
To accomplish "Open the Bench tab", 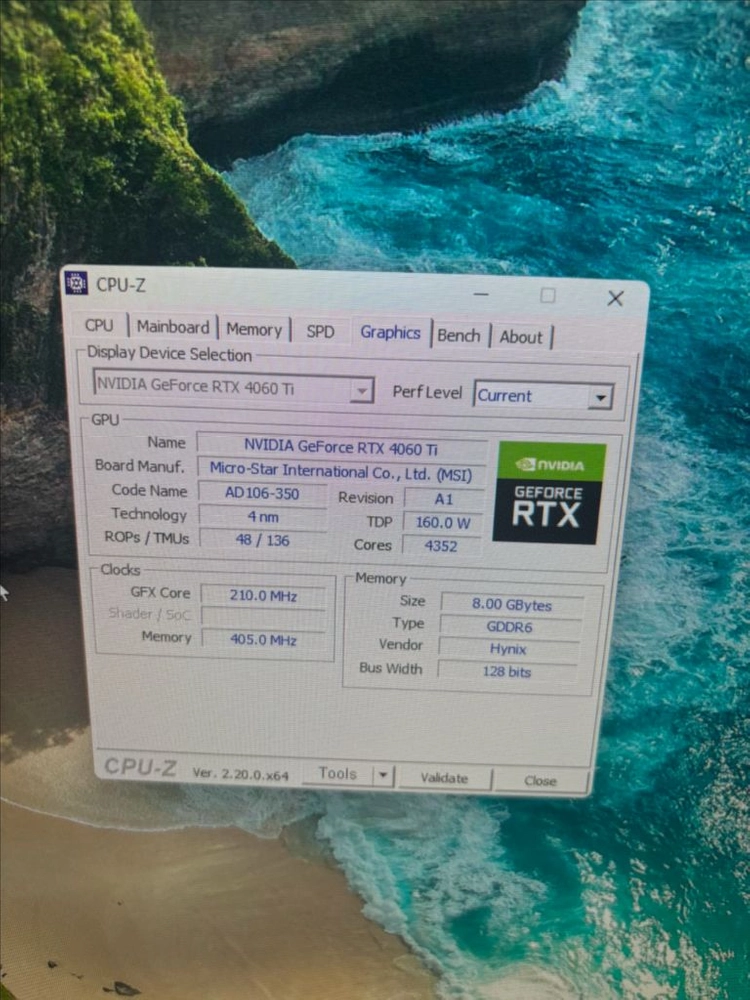I will 459,335.
